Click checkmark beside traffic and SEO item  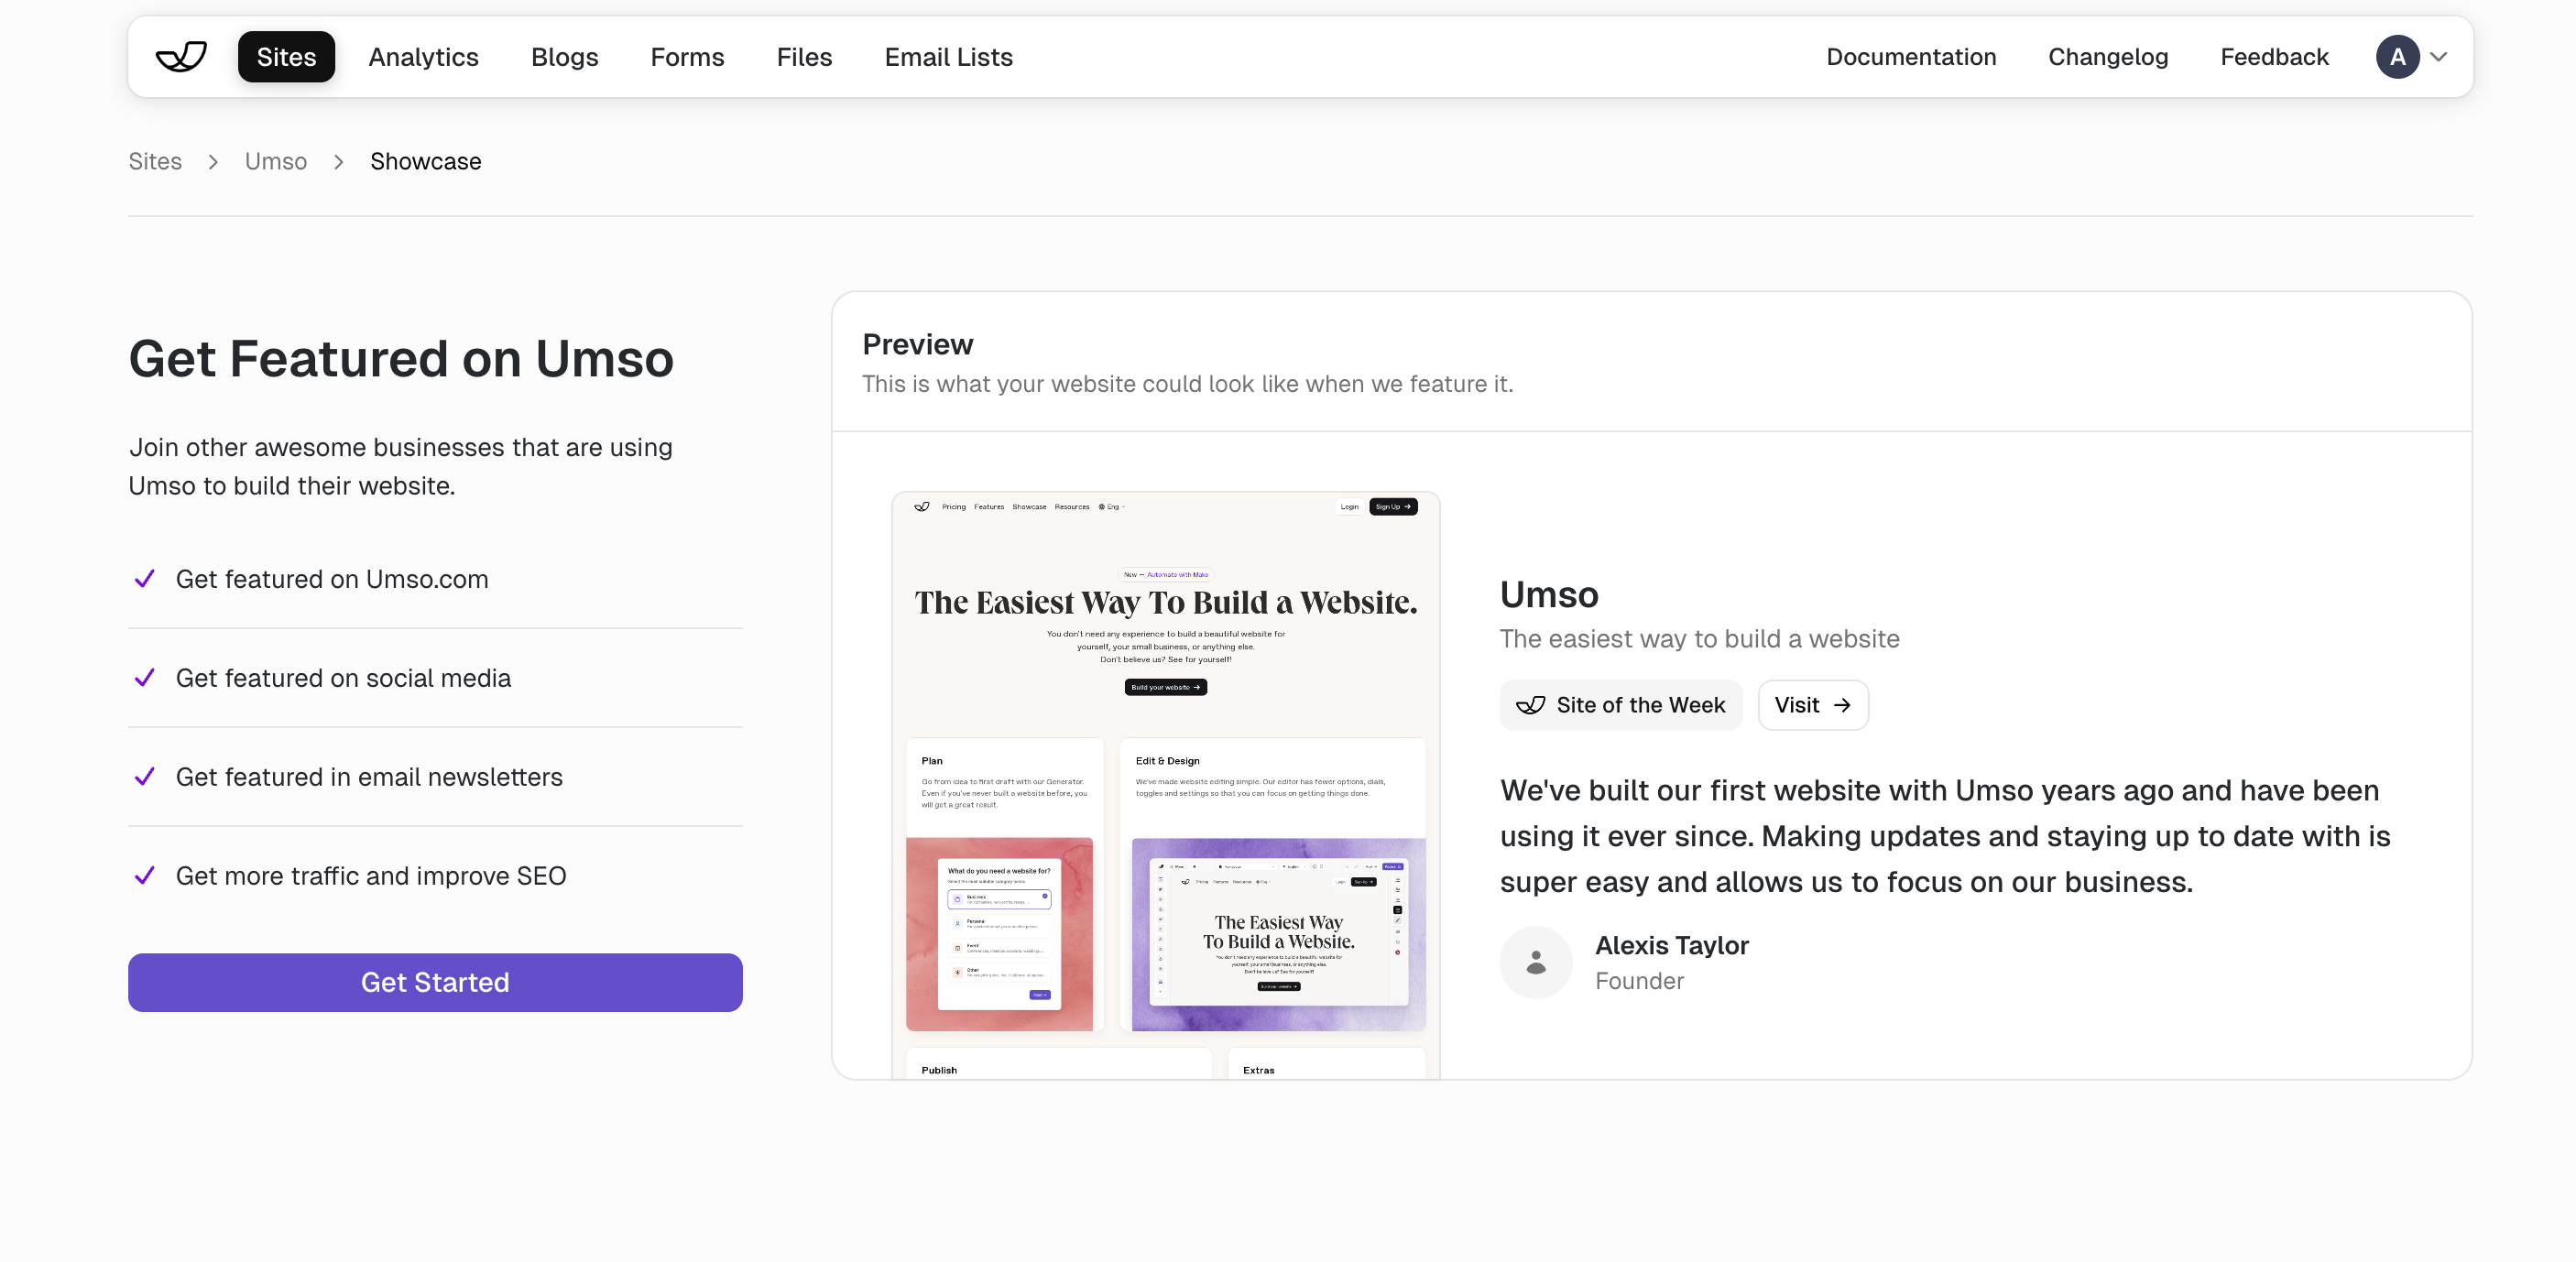[x=145, y=876]
